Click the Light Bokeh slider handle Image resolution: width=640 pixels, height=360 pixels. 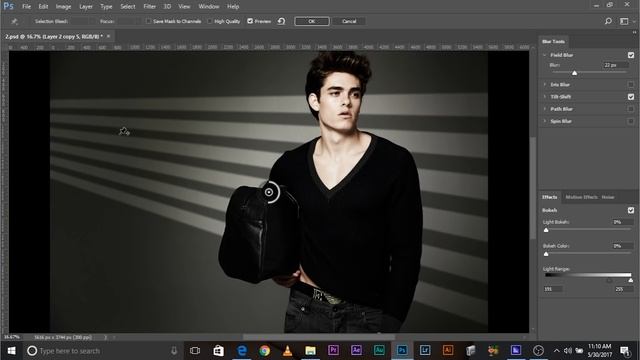(x=546, y=230)
